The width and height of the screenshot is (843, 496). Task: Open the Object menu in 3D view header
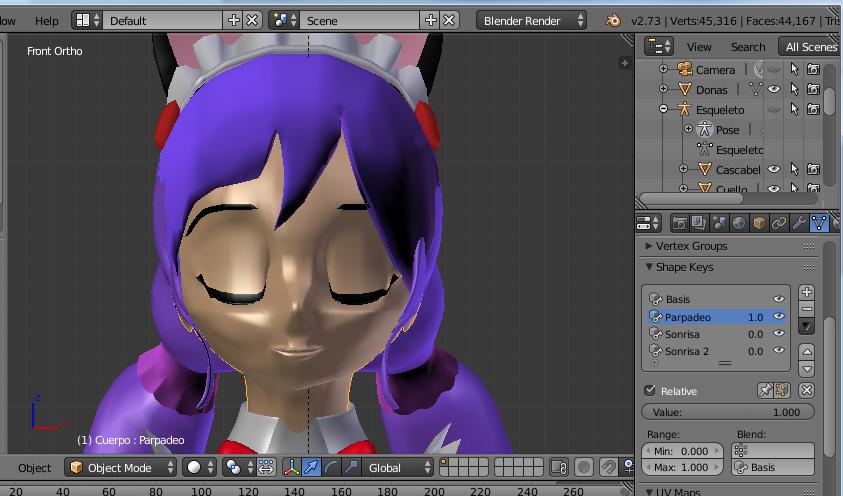pos(34,468)
